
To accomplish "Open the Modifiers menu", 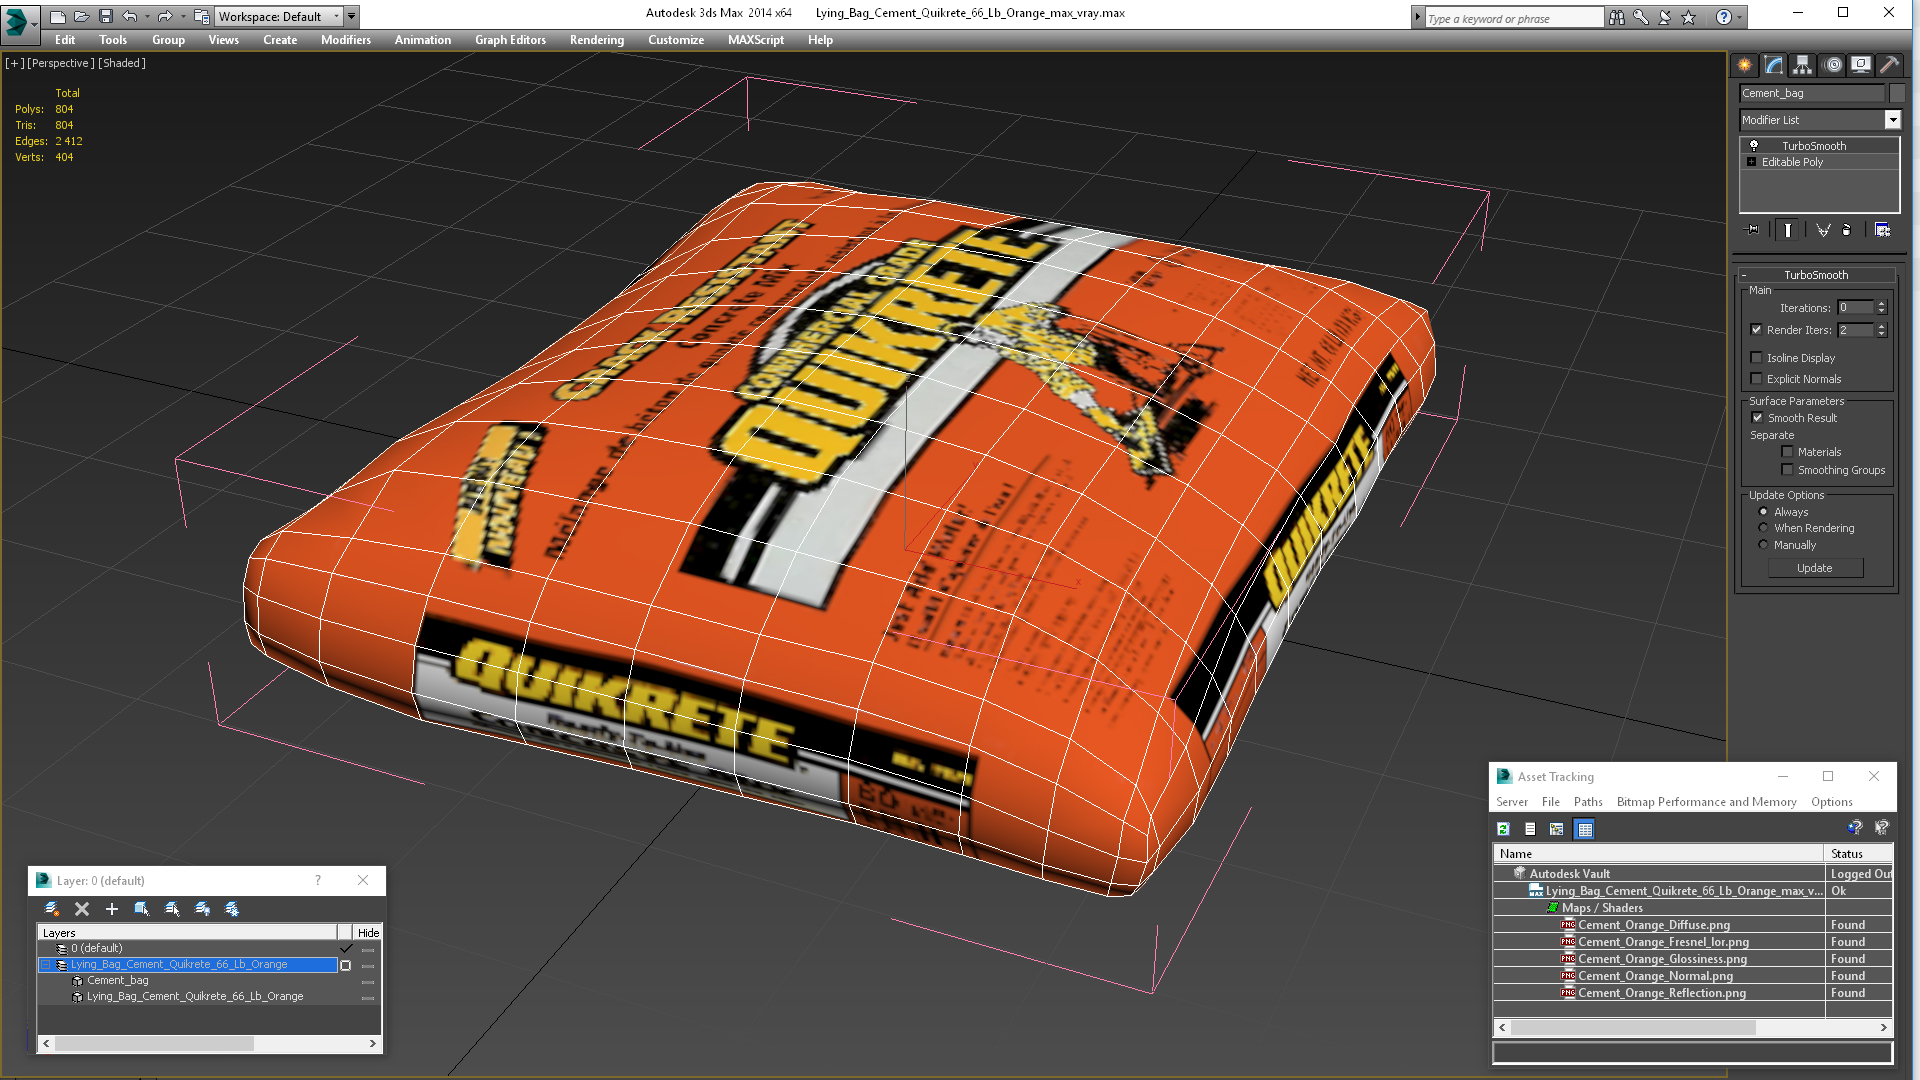I will [346, 40].
